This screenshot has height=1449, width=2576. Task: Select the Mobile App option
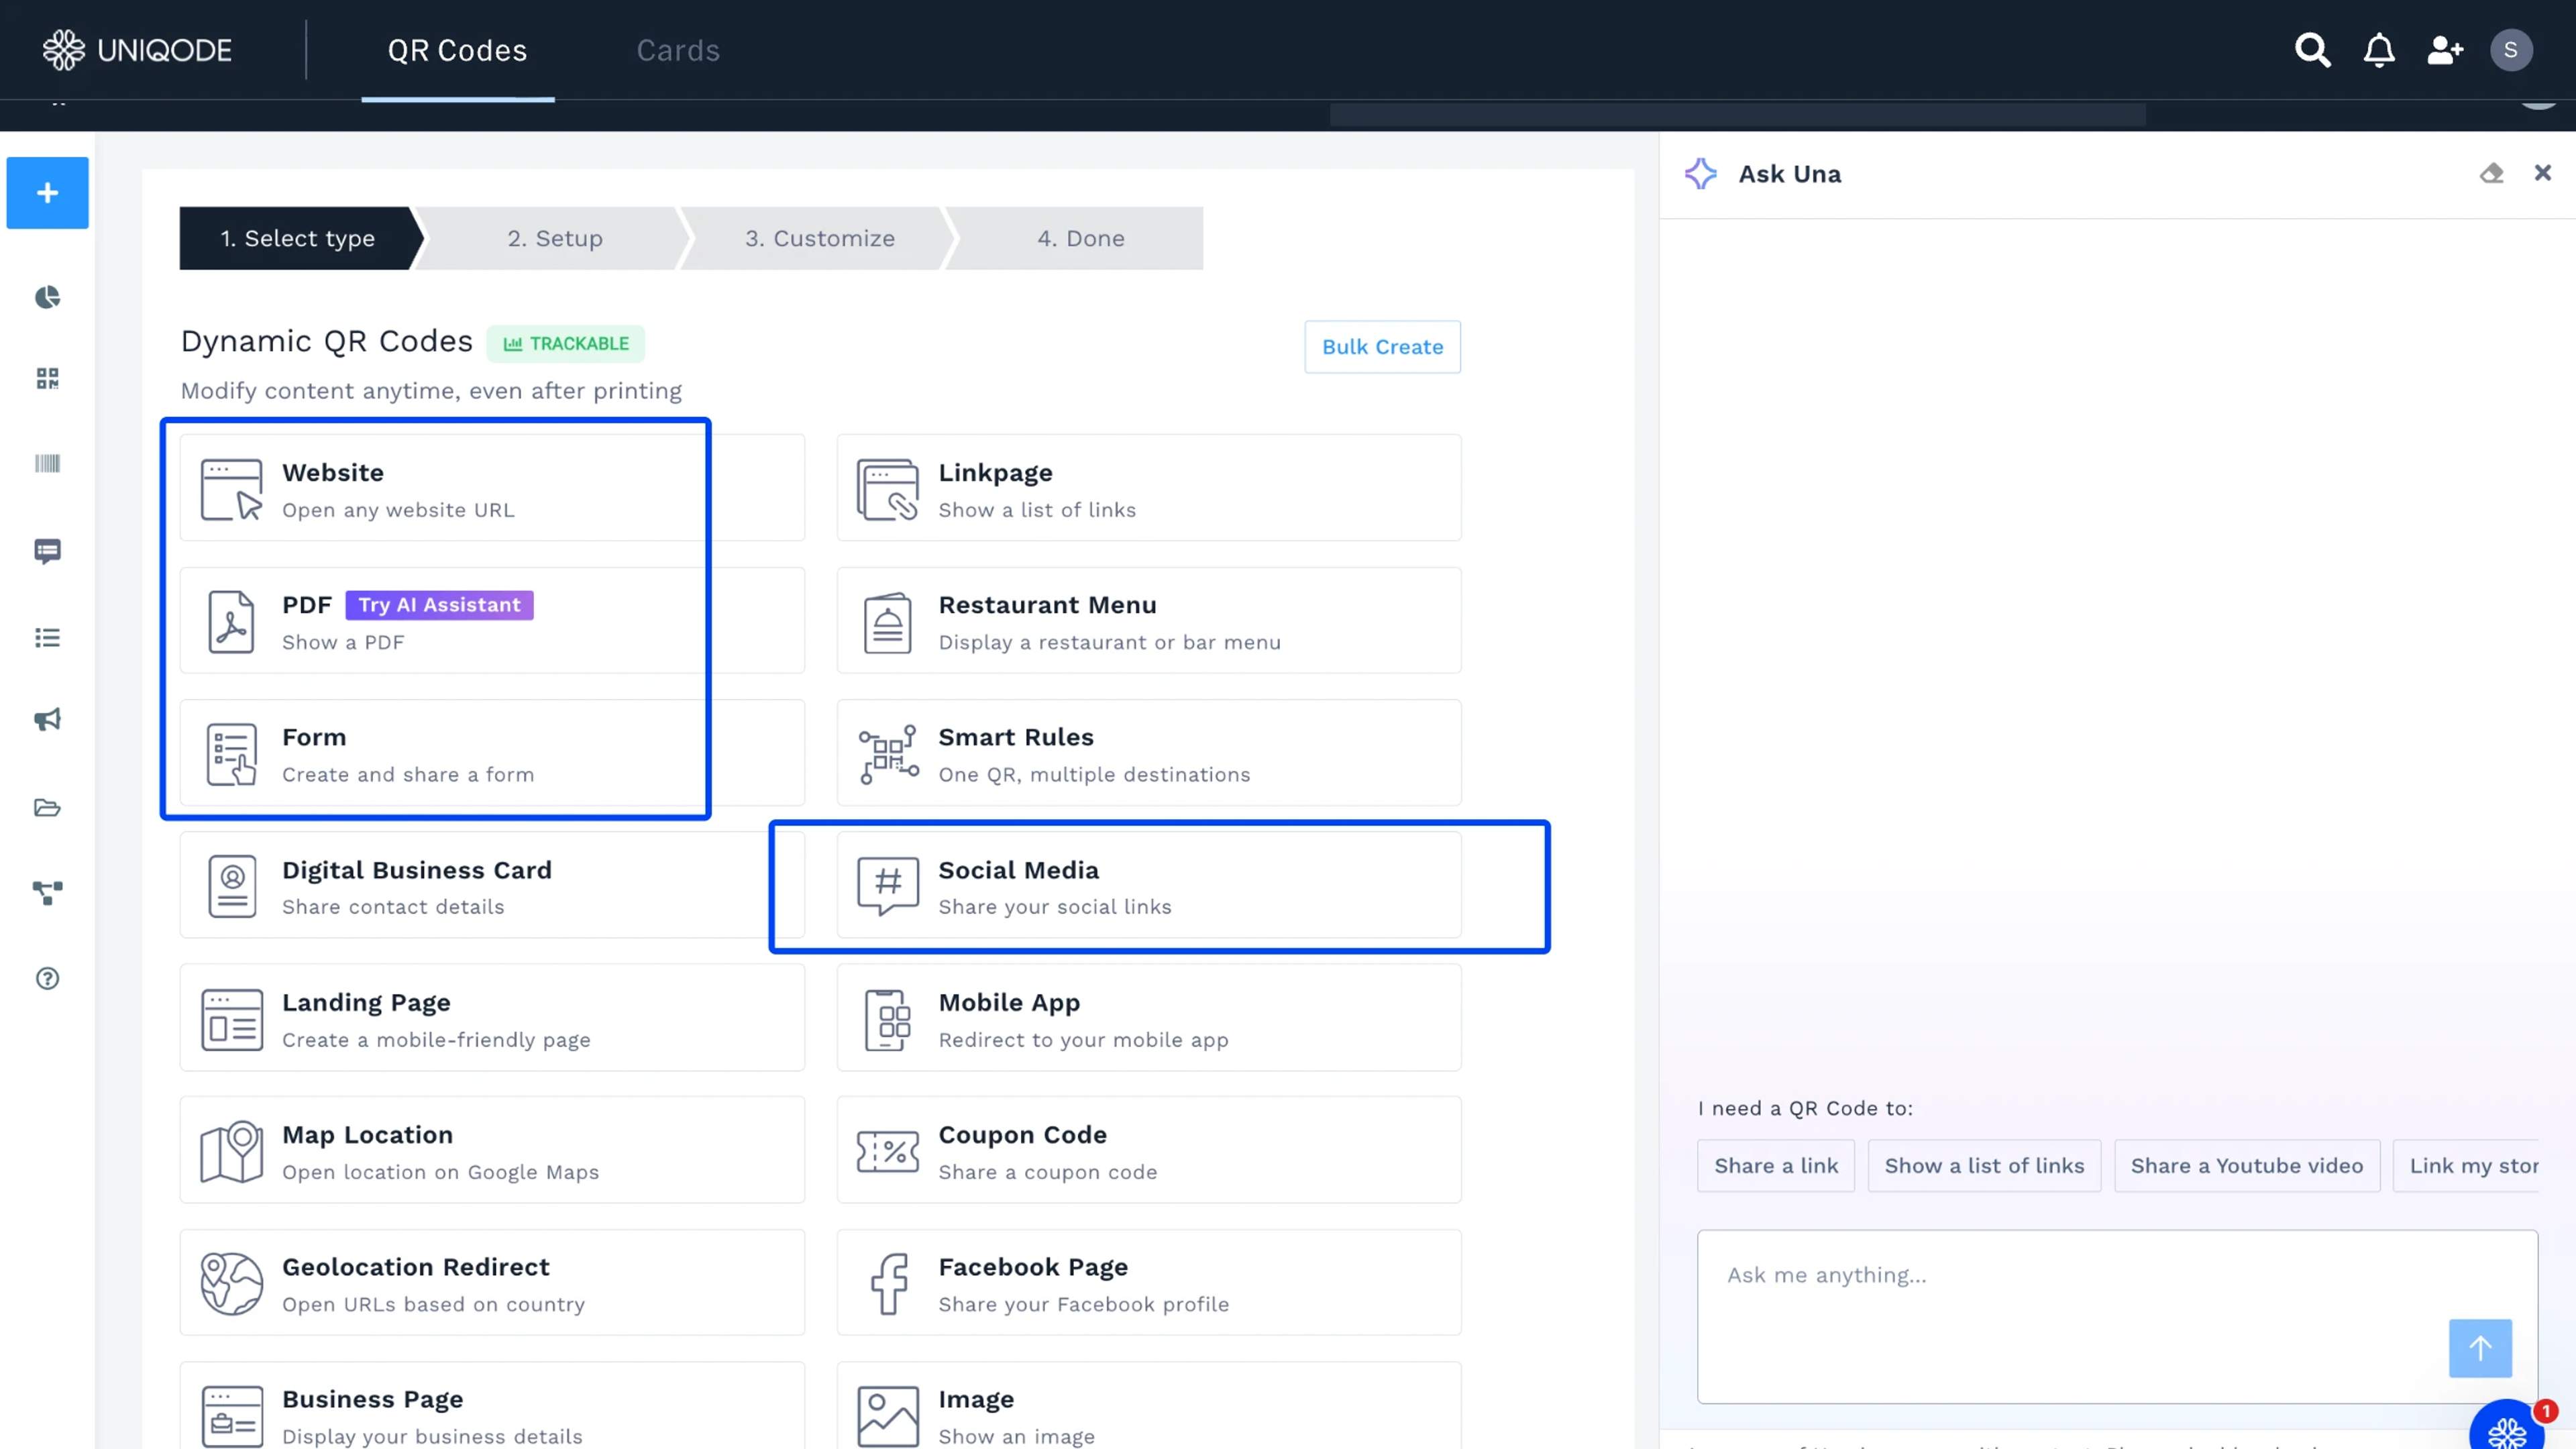pyautogui.click(x=1149, y=1018)
